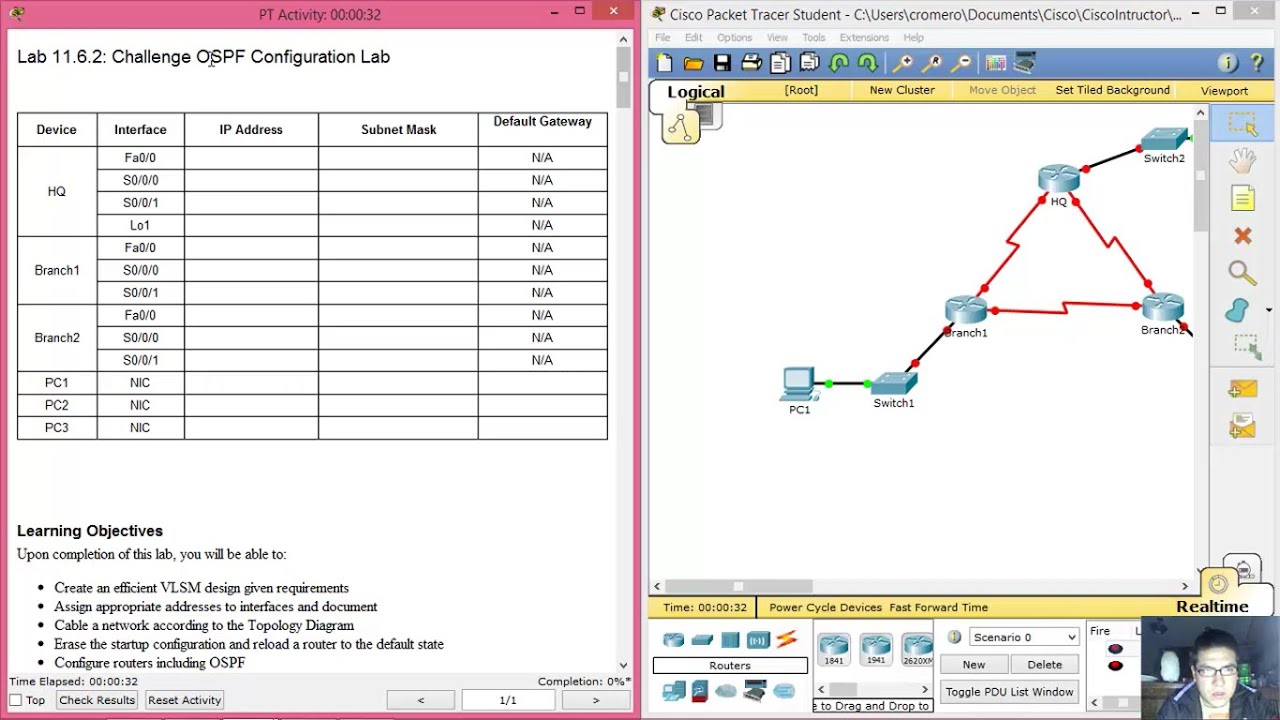Open the Drawing Palette icon
1280x720 pixels.
(996, 63)
